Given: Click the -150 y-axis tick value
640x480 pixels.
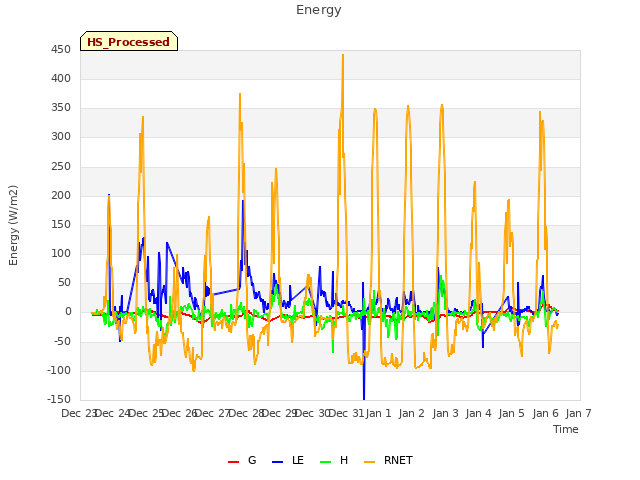Looking at the screenshot, I should [x=59, y=399].
